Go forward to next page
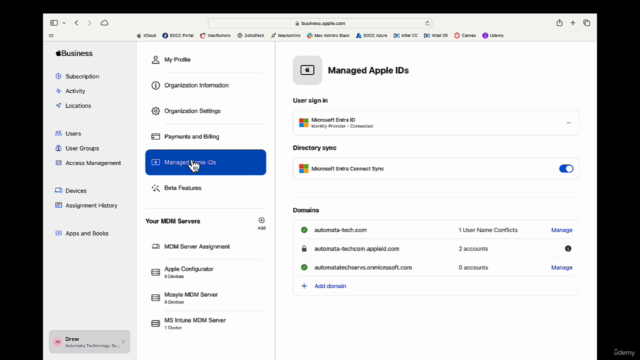This screenshot has height=360, width=640. coord(89,23)
